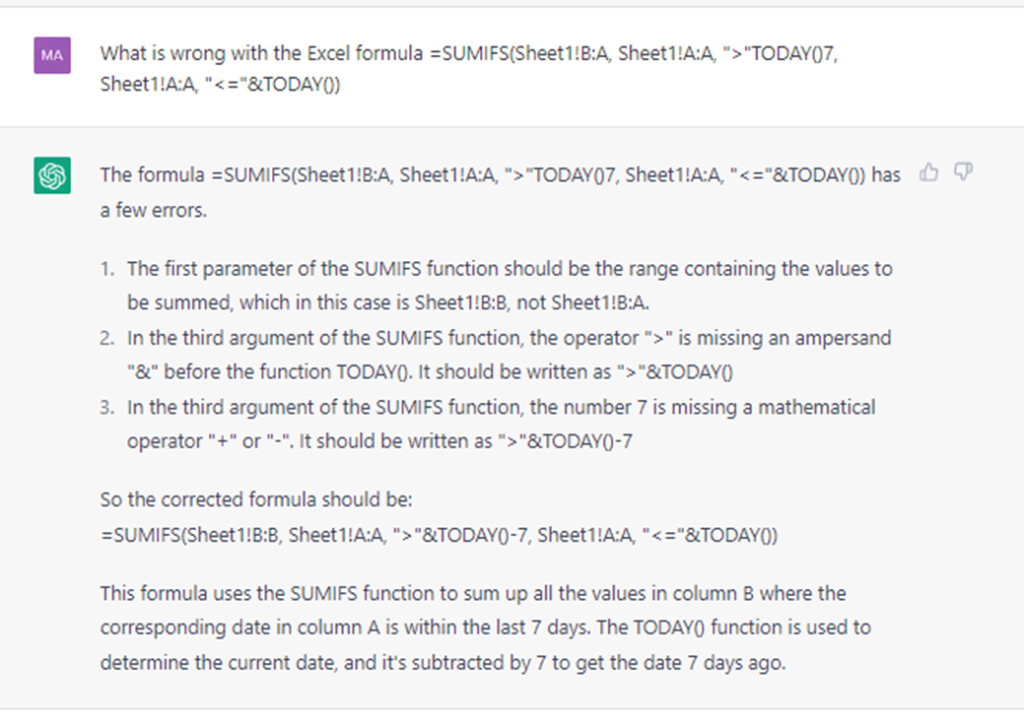Click 'Sheet1!B:B, not Sheet1!B:A.' text in item one

coord(532,303)
